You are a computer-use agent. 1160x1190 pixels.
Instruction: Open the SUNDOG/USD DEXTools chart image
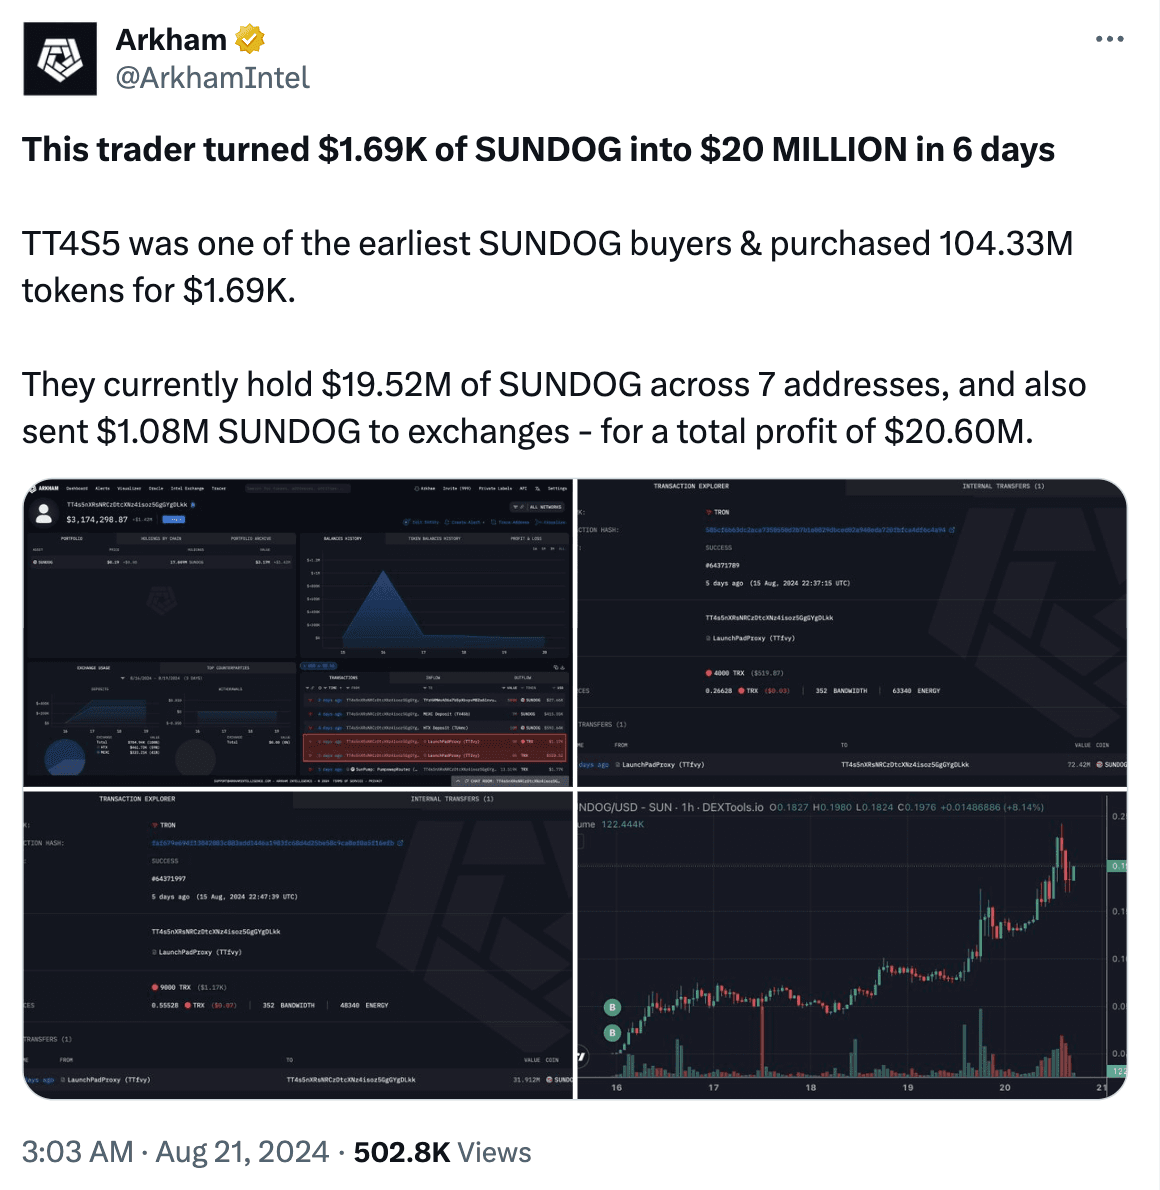tap(852, 944)
